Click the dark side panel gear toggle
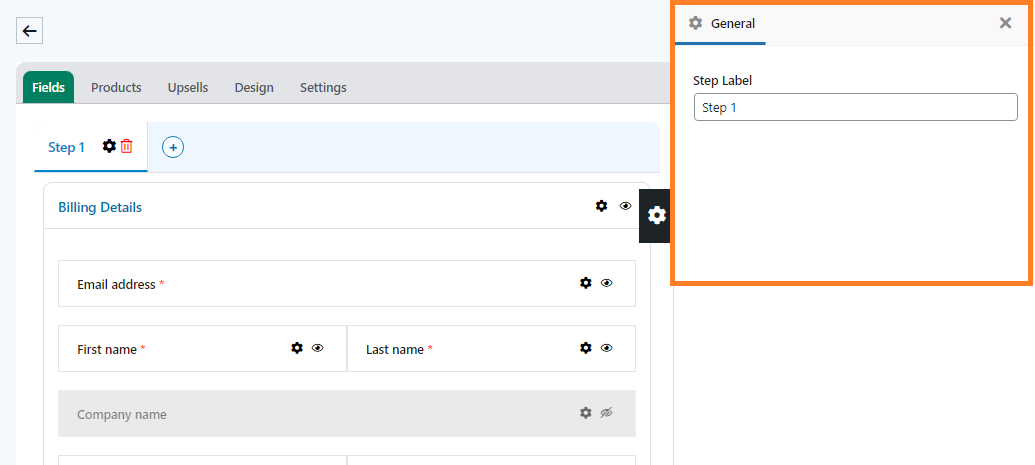The width and height of the screenshot is (1035, 465). 656,215
